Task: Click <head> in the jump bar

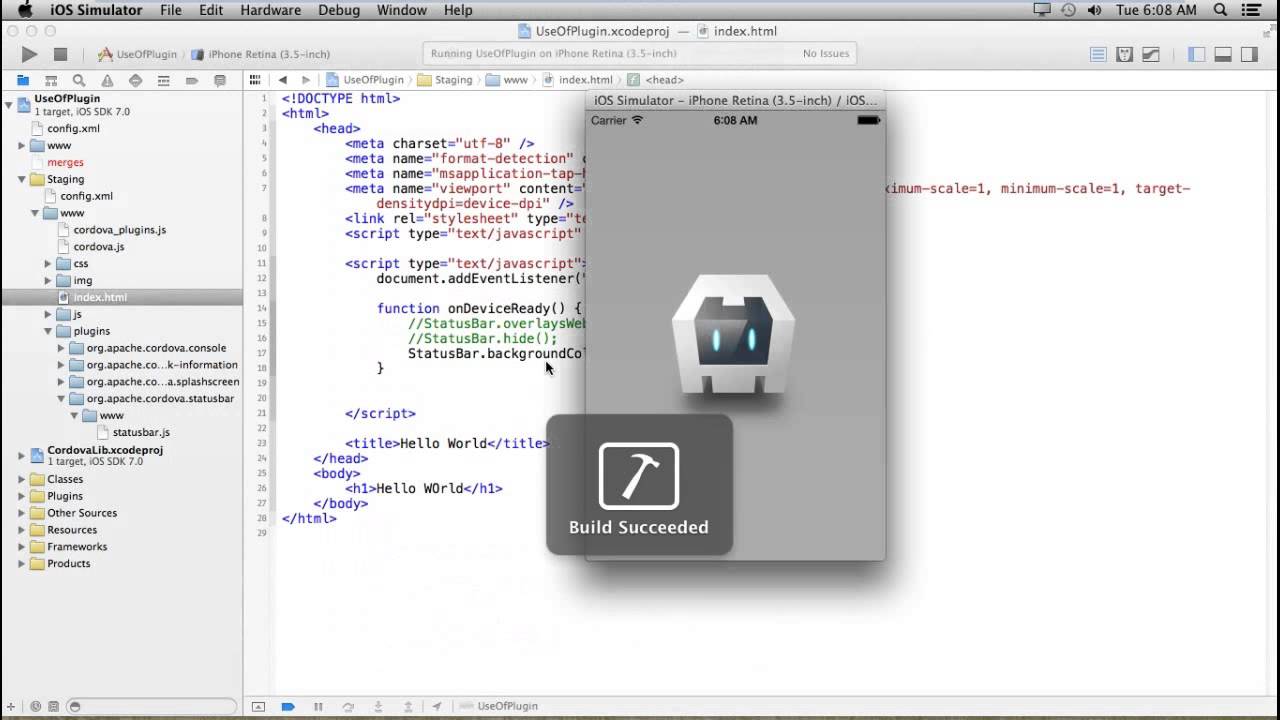Action: (656, 80)
